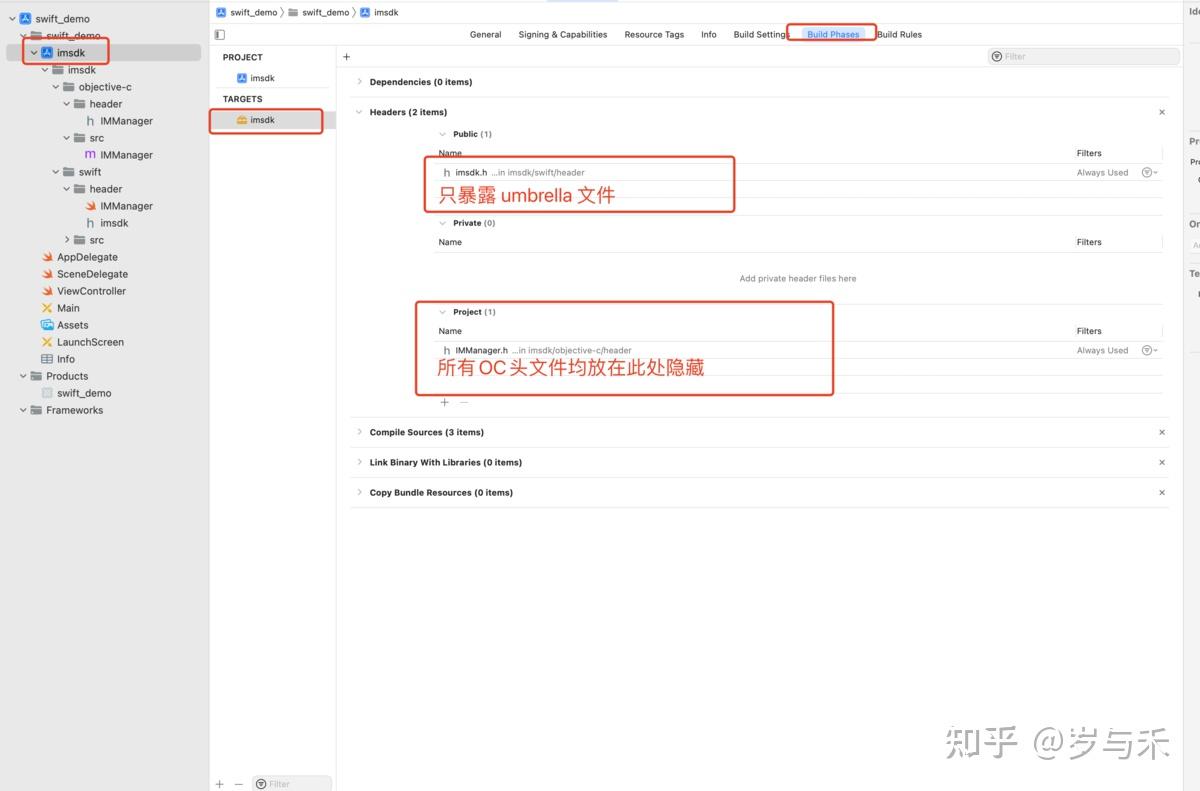Remove the Copy Bundle Resources phase with its x button
This screenshot has height=791, width=1200.
[x=1161, y=492]
